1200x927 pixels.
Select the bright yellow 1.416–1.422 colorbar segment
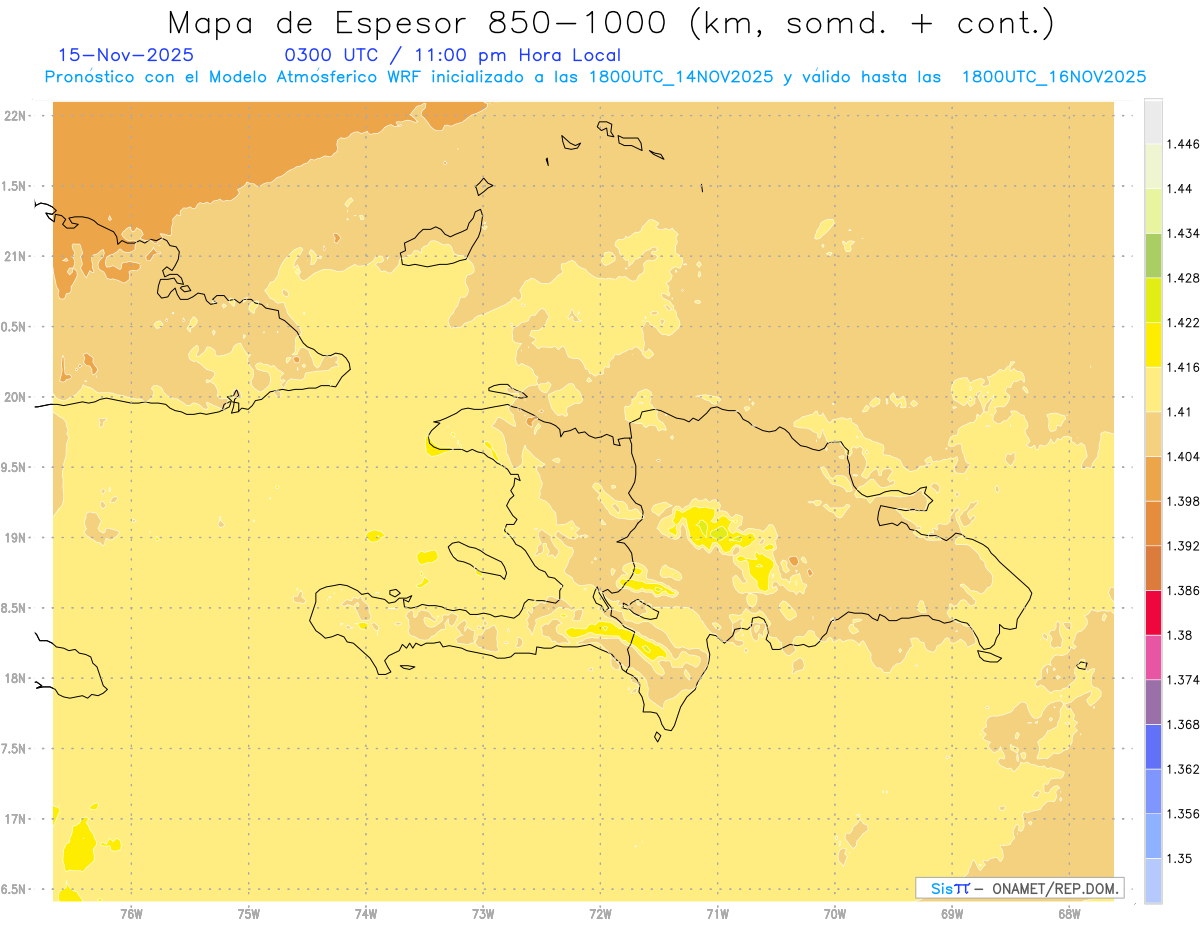tap(1153, 345)
